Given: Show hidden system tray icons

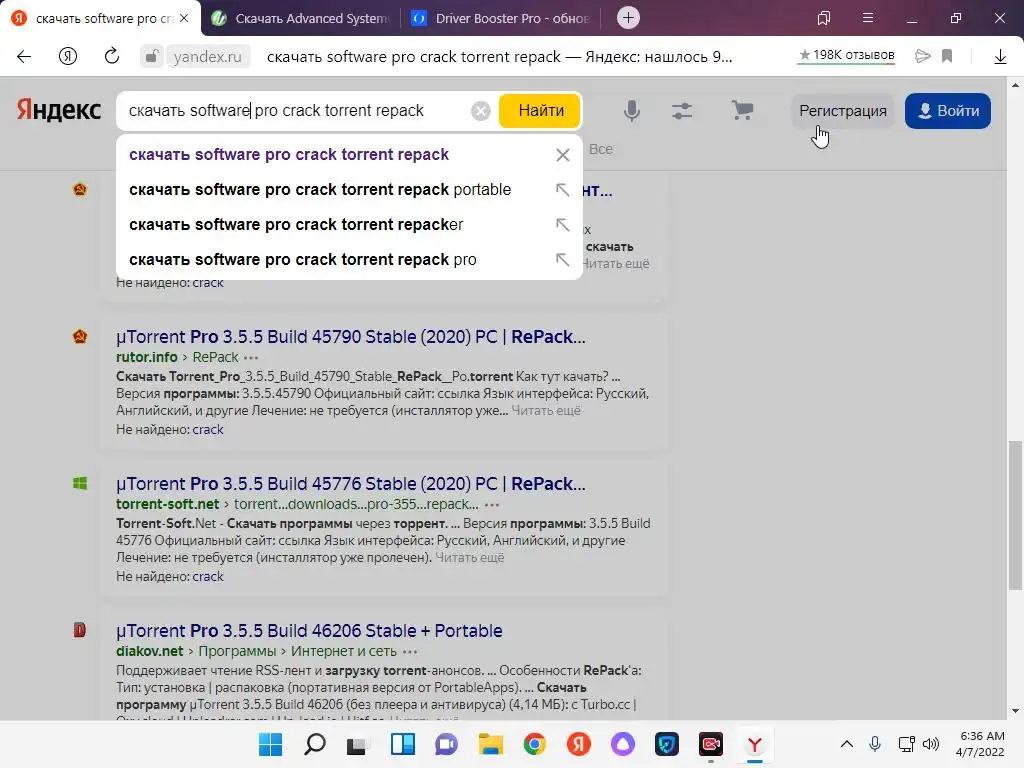Looking at the screenshot, I should tap(846, 744).
